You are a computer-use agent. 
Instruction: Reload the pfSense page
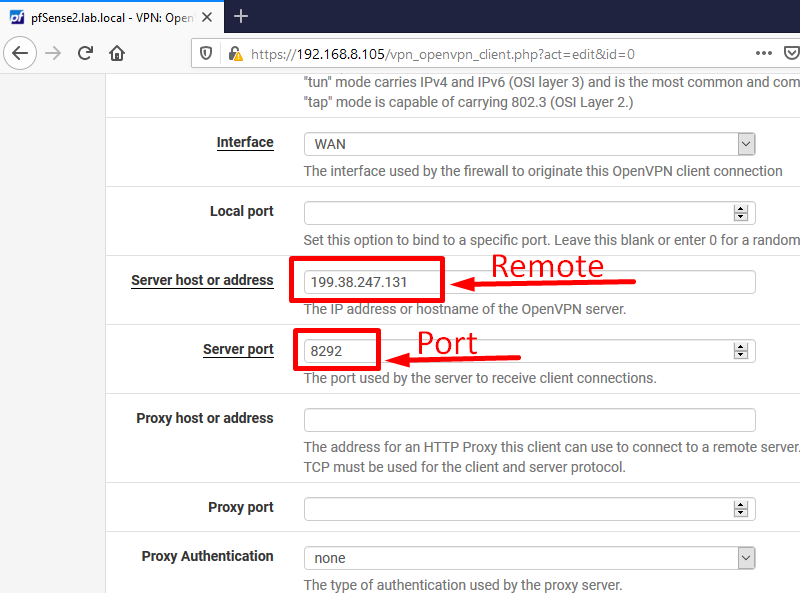[x=85, y=53]
